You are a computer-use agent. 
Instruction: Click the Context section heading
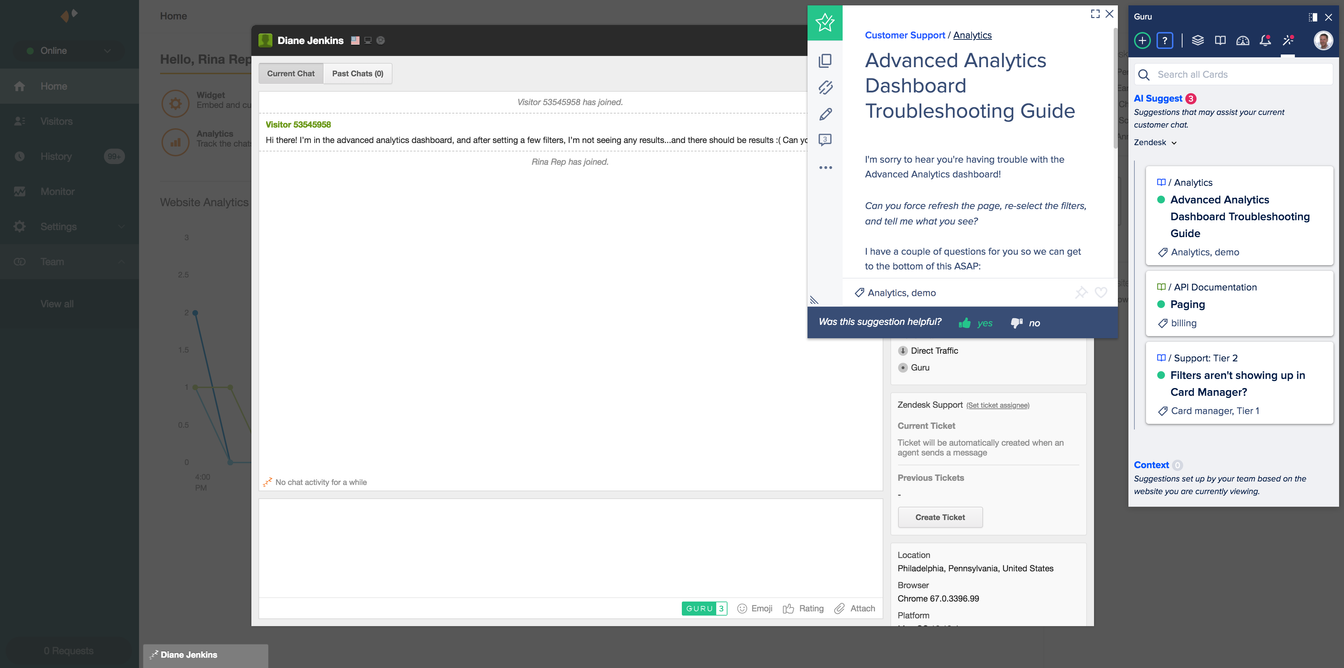[x=1151, y=465]
